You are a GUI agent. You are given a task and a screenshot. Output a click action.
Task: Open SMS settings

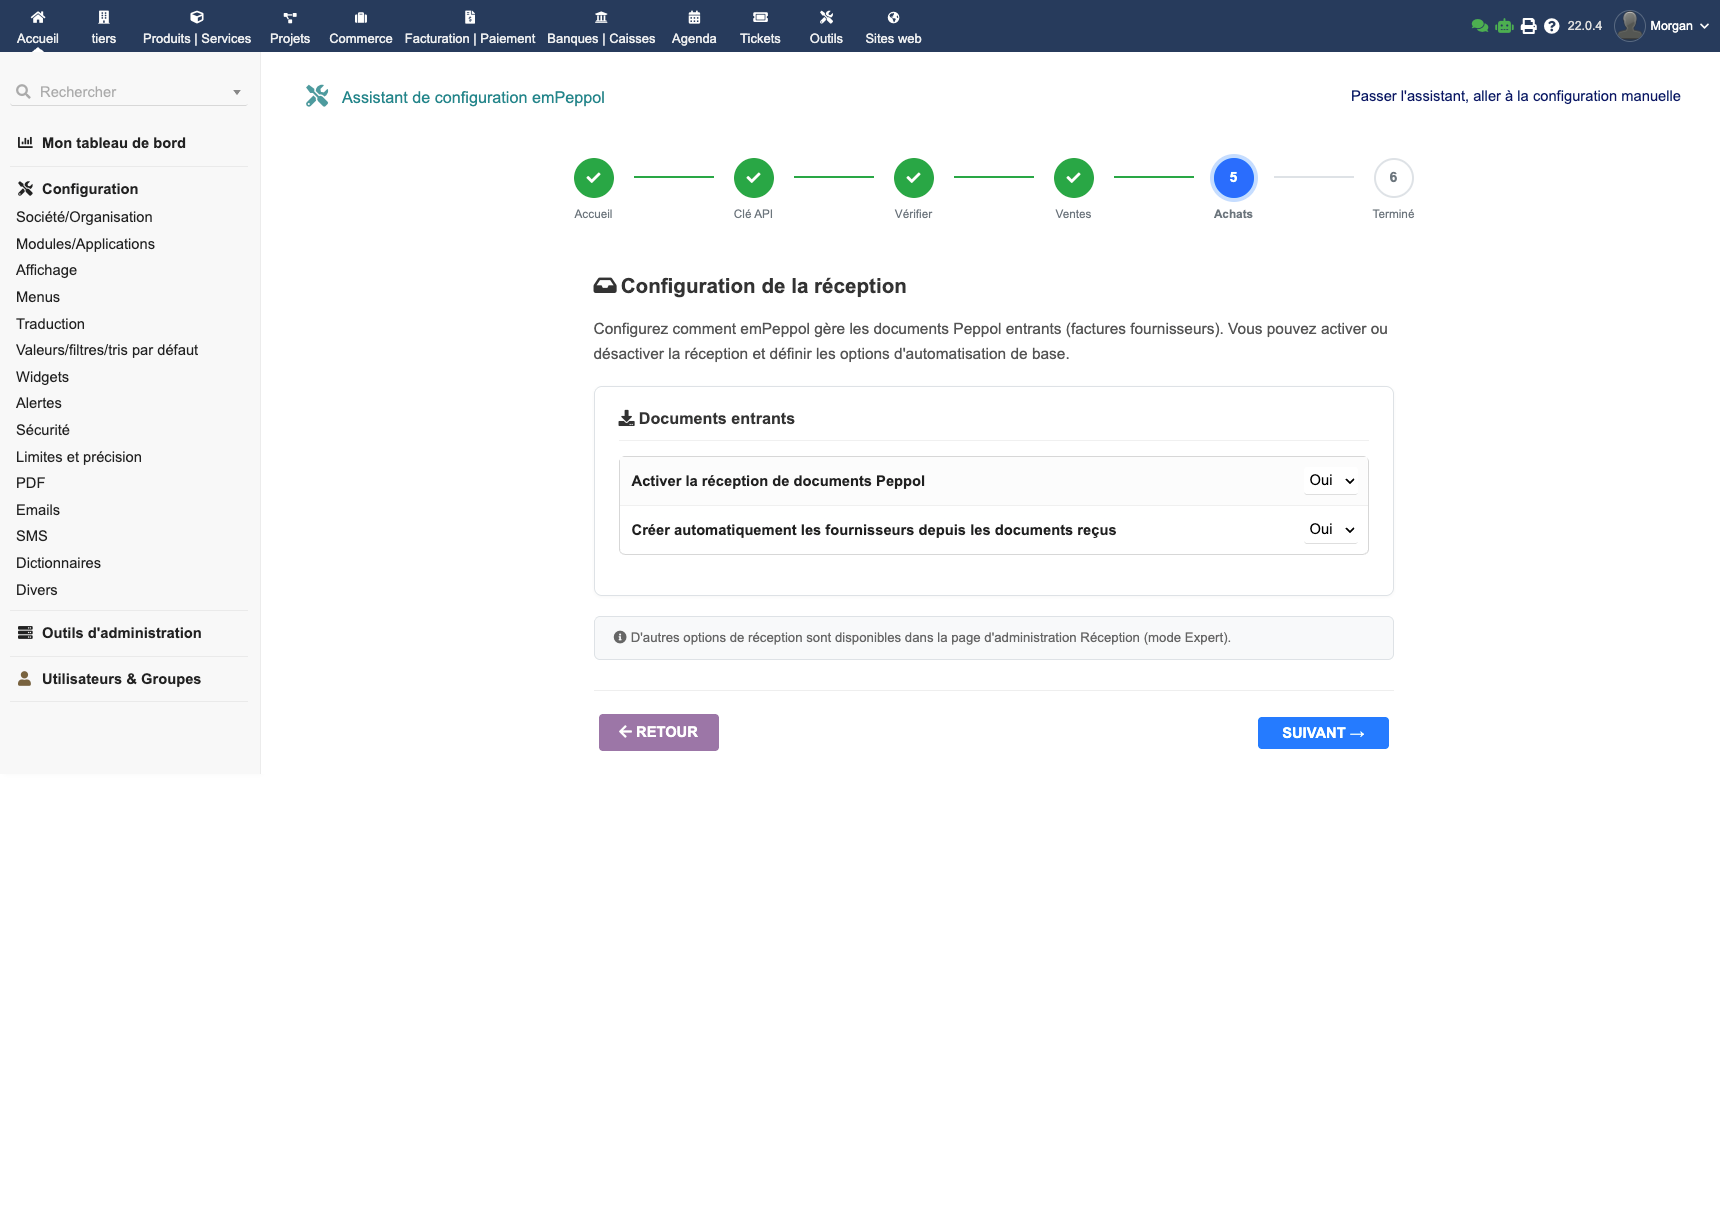pyautogui.click(x=32, y=536)
